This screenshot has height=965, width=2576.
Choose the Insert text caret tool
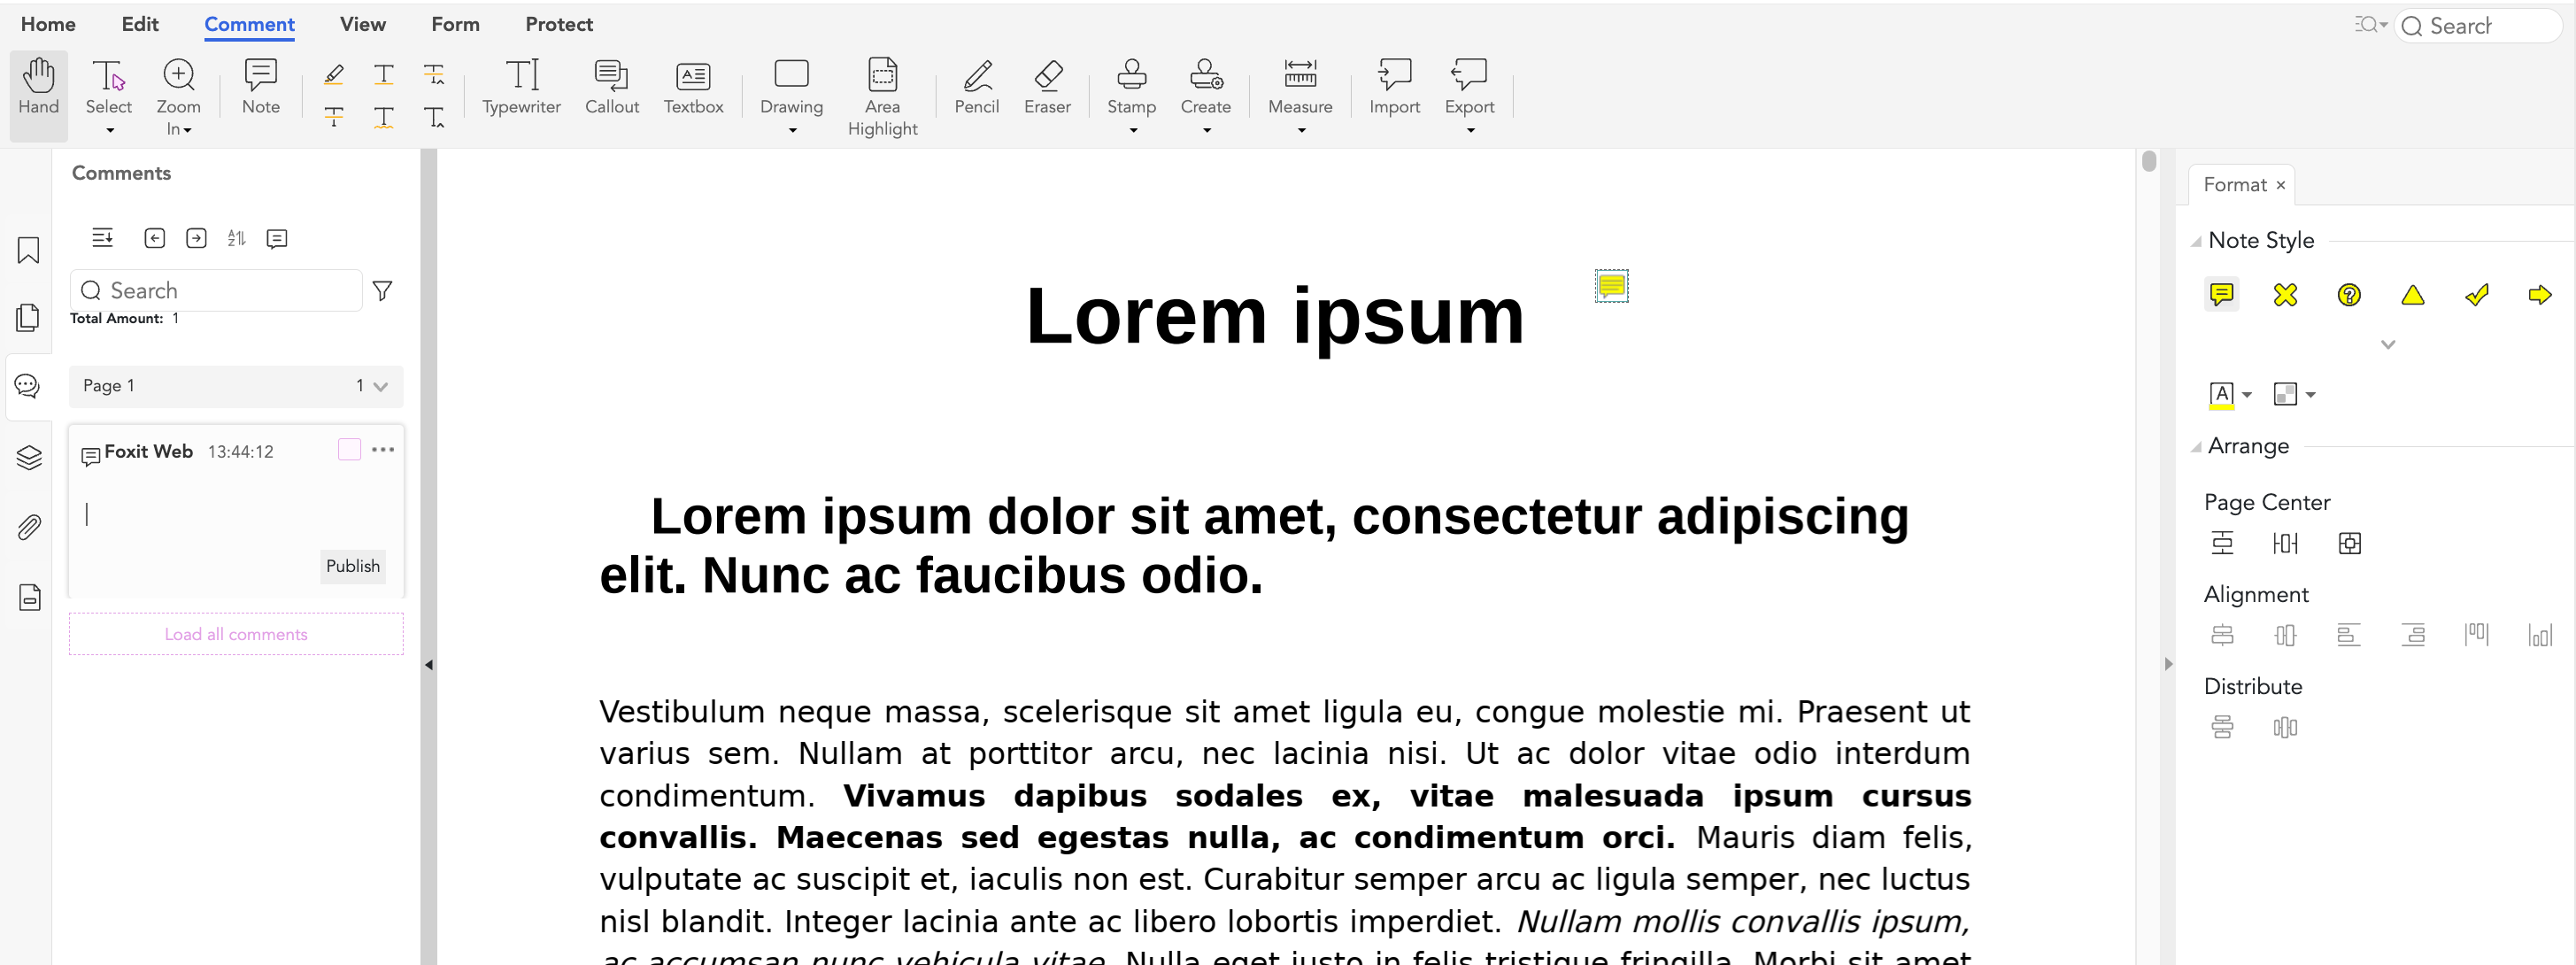click(x=434, y=117)
